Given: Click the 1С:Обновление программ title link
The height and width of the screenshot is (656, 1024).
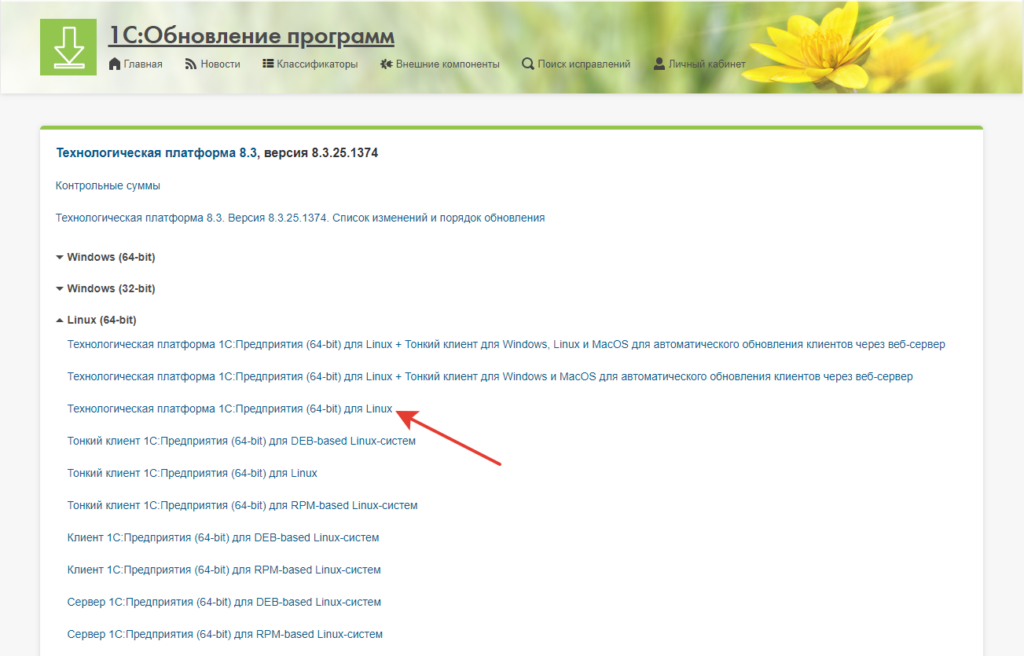Looking at the screenshot, I should click(251, 35).
